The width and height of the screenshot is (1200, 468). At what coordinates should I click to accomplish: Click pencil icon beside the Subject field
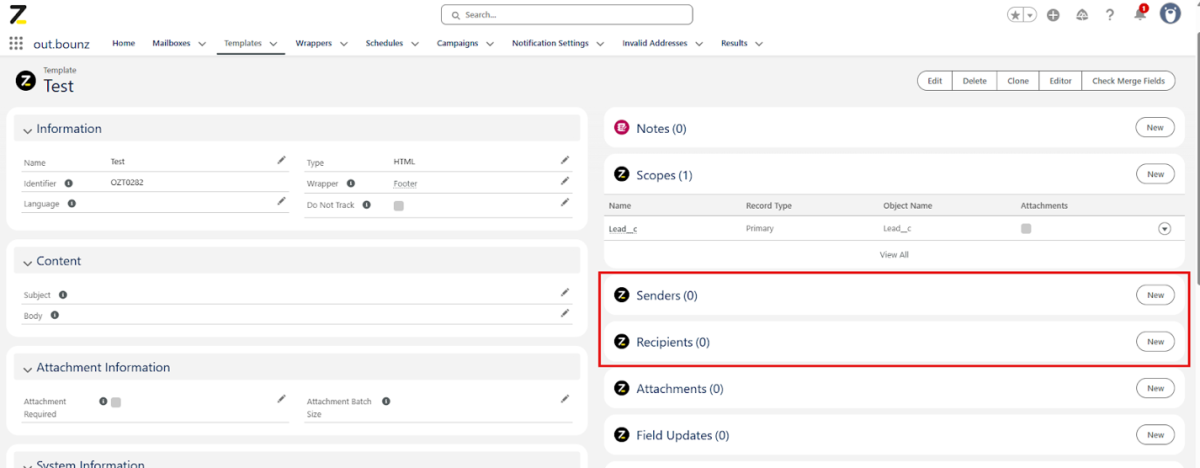tap(565, 293)
